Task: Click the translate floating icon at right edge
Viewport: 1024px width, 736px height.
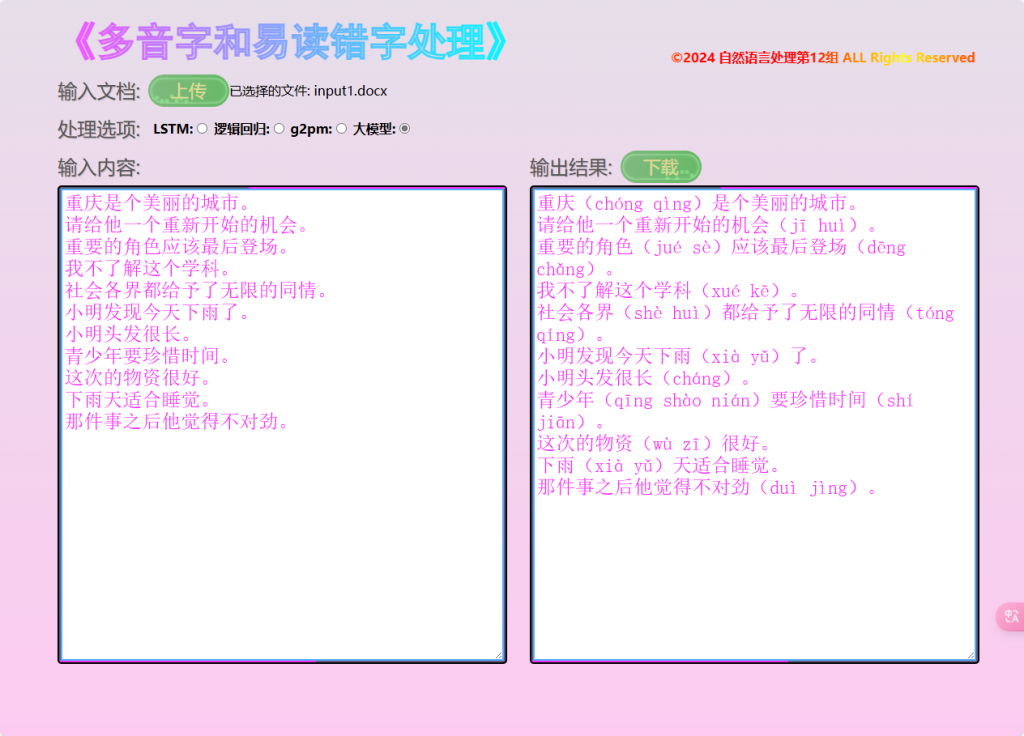Action: 1011,617
